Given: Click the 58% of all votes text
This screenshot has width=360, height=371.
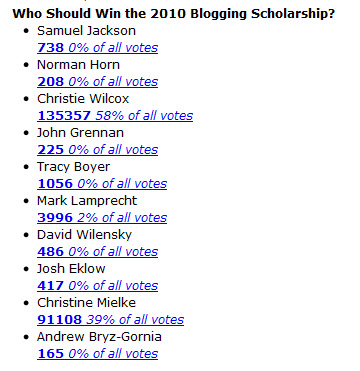Looking at the screenshot, I should coord(144,116).
